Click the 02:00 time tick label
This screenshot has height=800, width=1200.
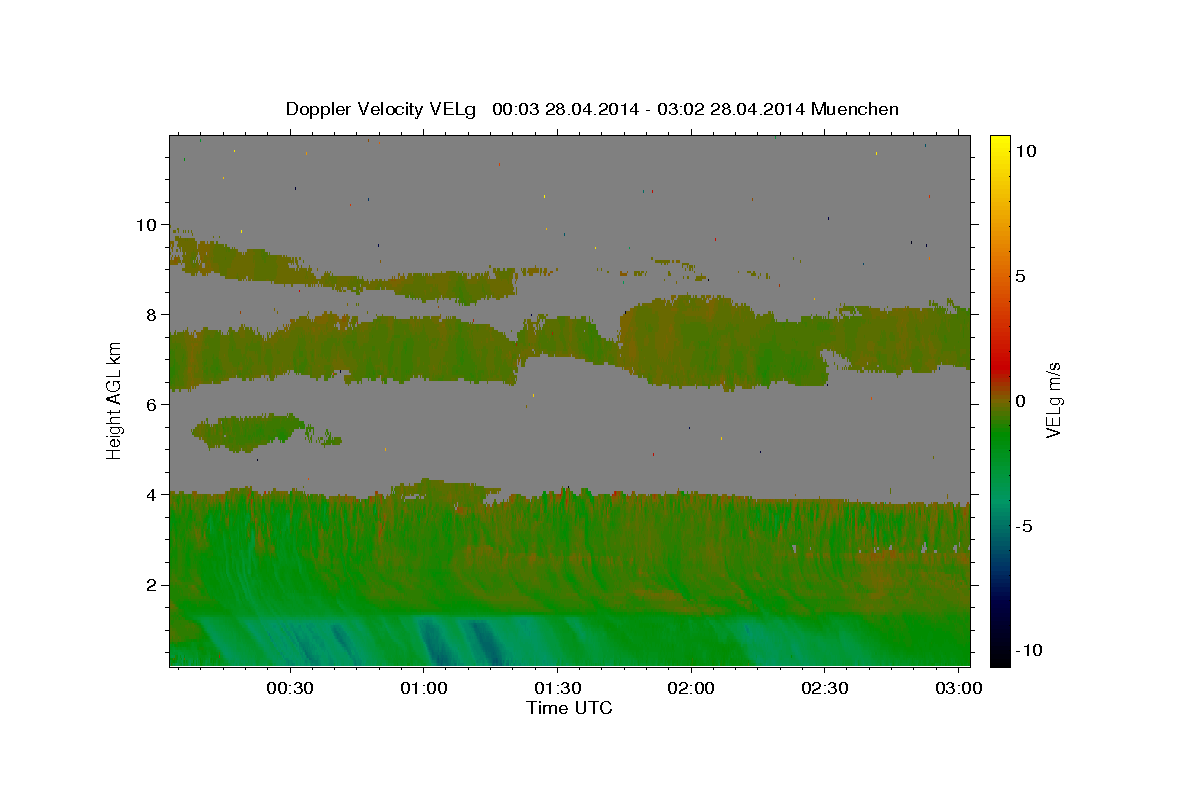click(x=691, y=688)
